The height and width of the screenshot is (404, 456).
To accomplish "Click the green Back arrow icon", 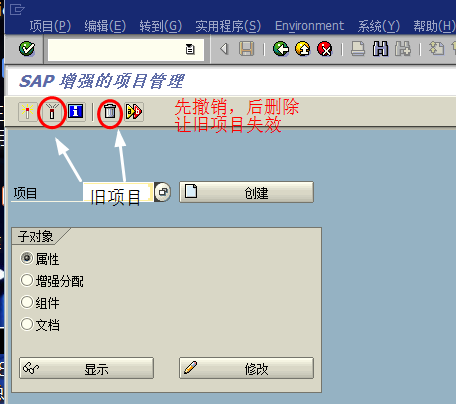I will pyautogui.click(x=281, y=49).
